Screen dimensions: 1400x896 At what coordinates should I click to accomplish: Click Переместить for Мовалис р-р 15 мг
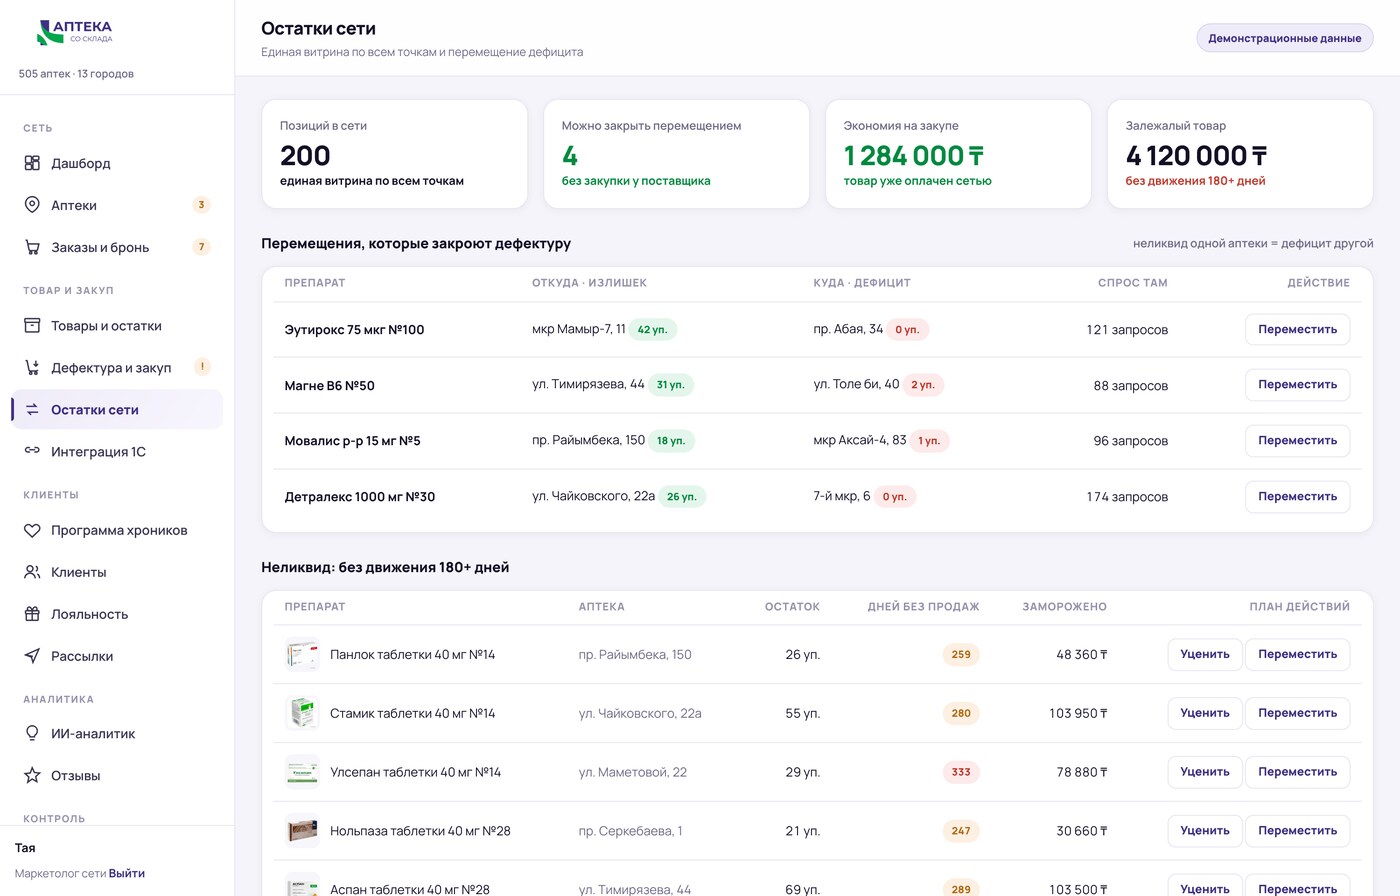pyautogui.click(x=1297, y=441)
